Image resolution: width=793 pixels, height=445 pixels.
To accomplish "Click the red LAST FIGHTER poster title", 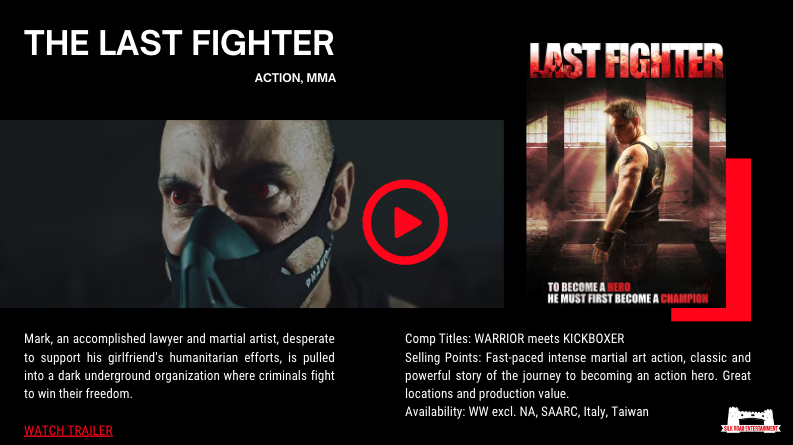I will (626, 60).
